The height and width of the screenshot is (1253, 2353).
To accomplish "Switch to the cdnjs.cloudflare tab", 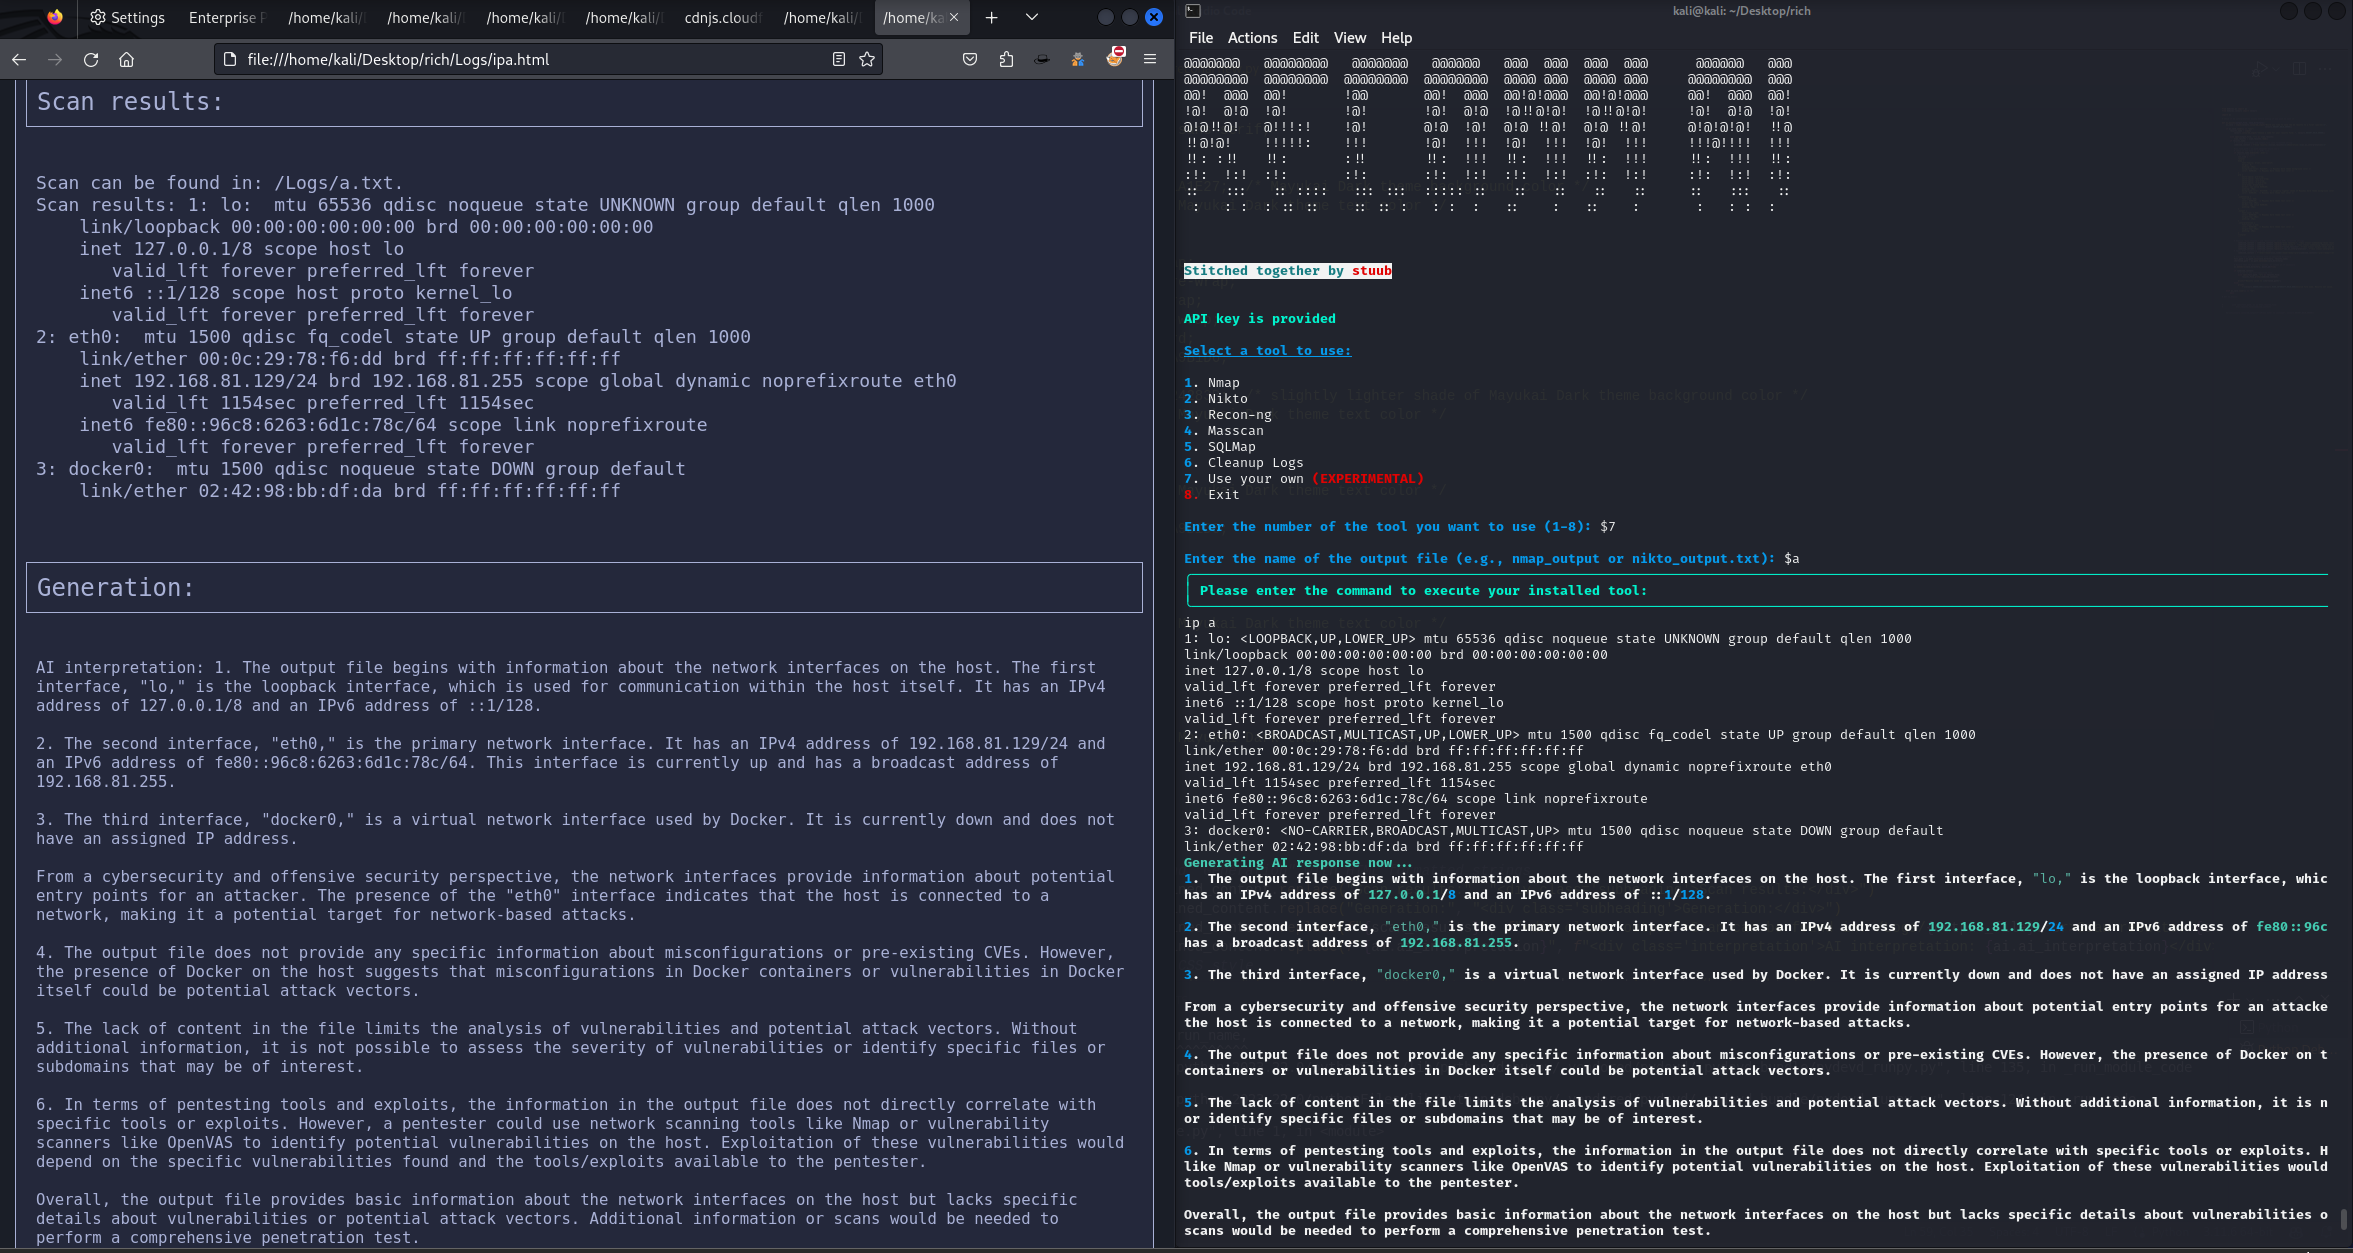I will [722, 17].
